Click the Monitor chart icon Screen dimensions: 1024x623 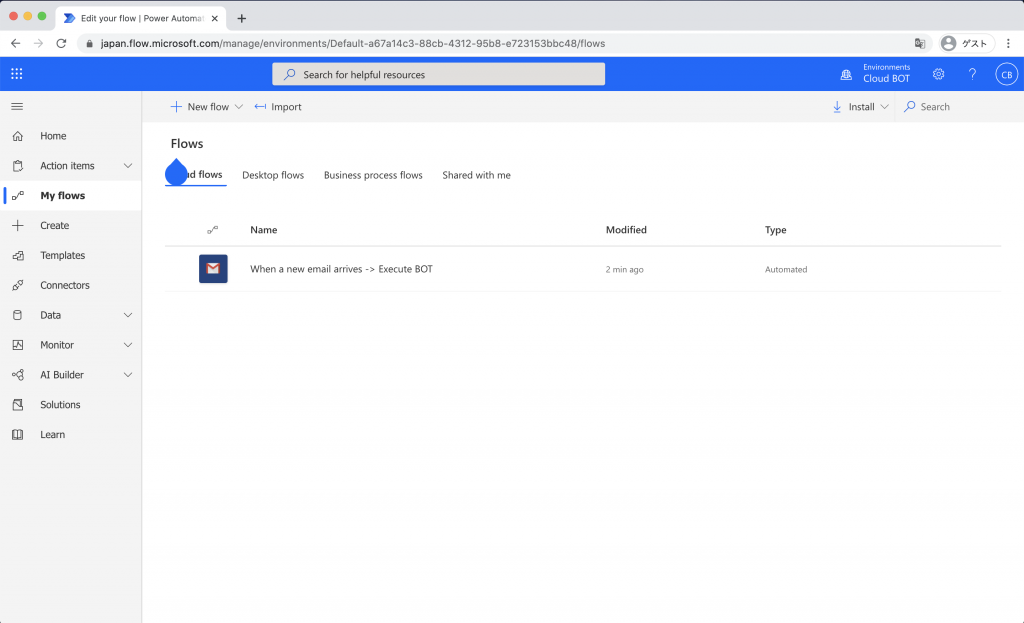18,345
